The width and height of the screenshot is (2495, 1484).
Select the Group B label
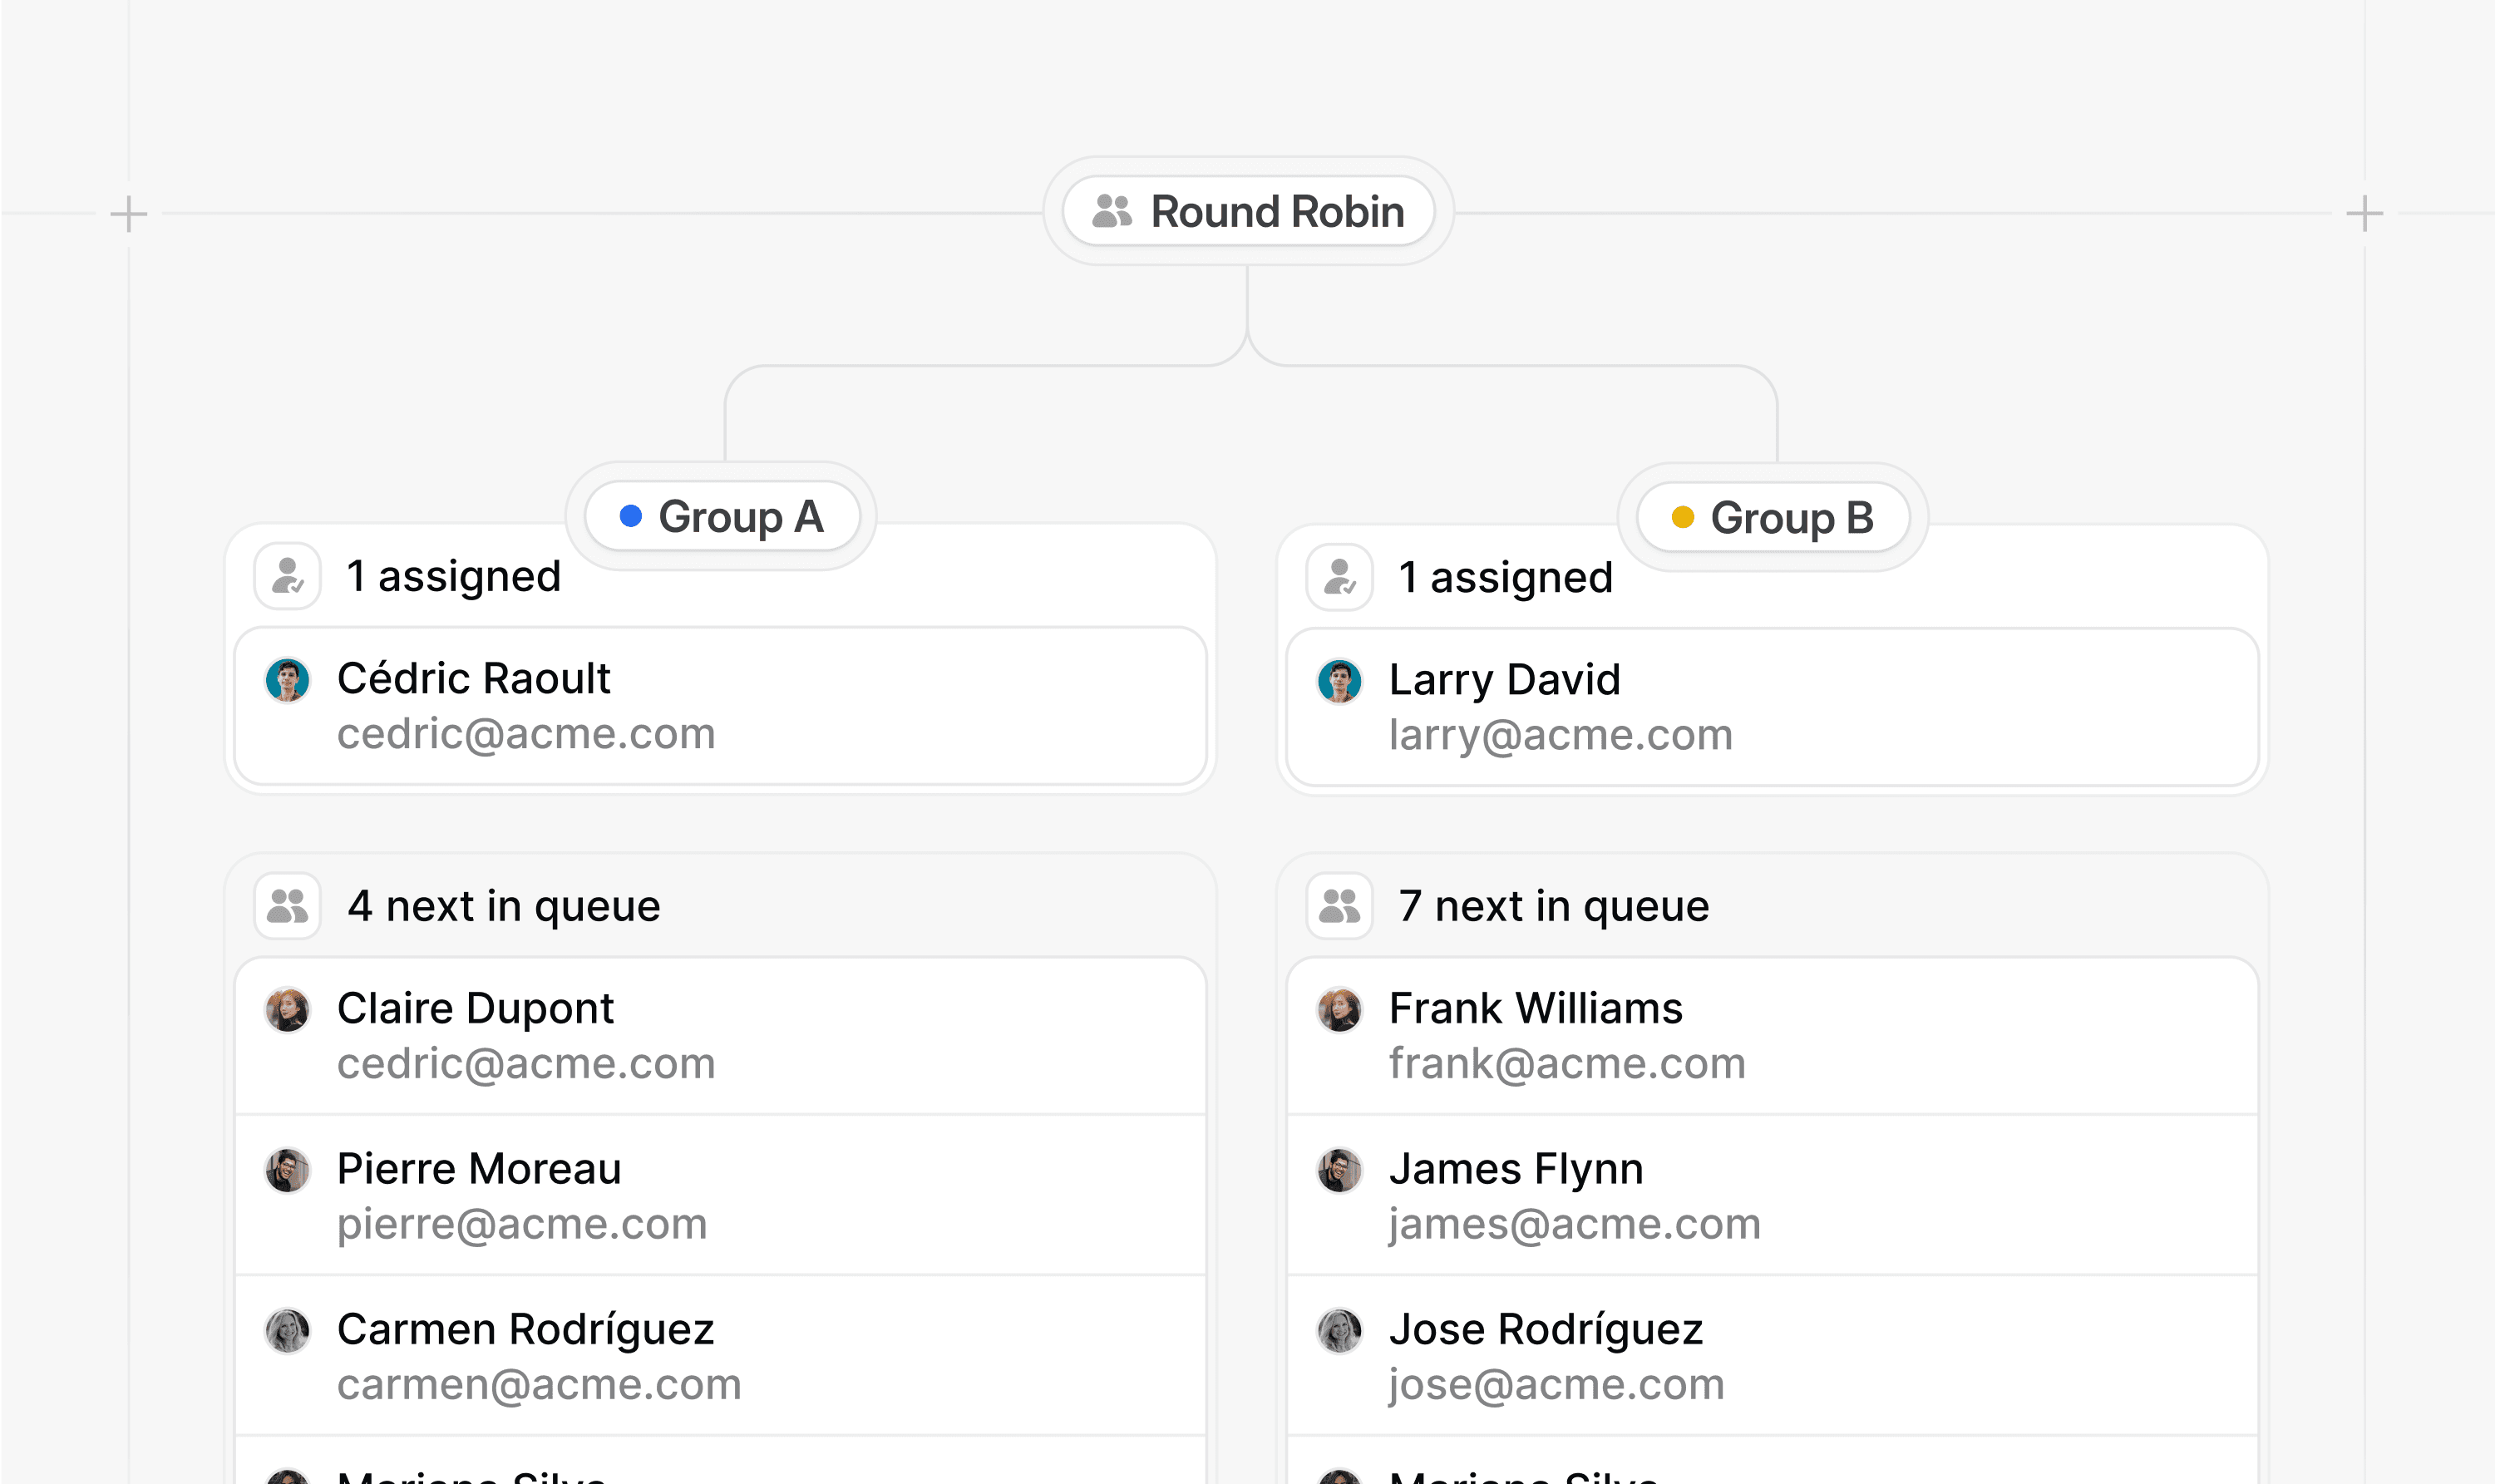point(1792,518)
